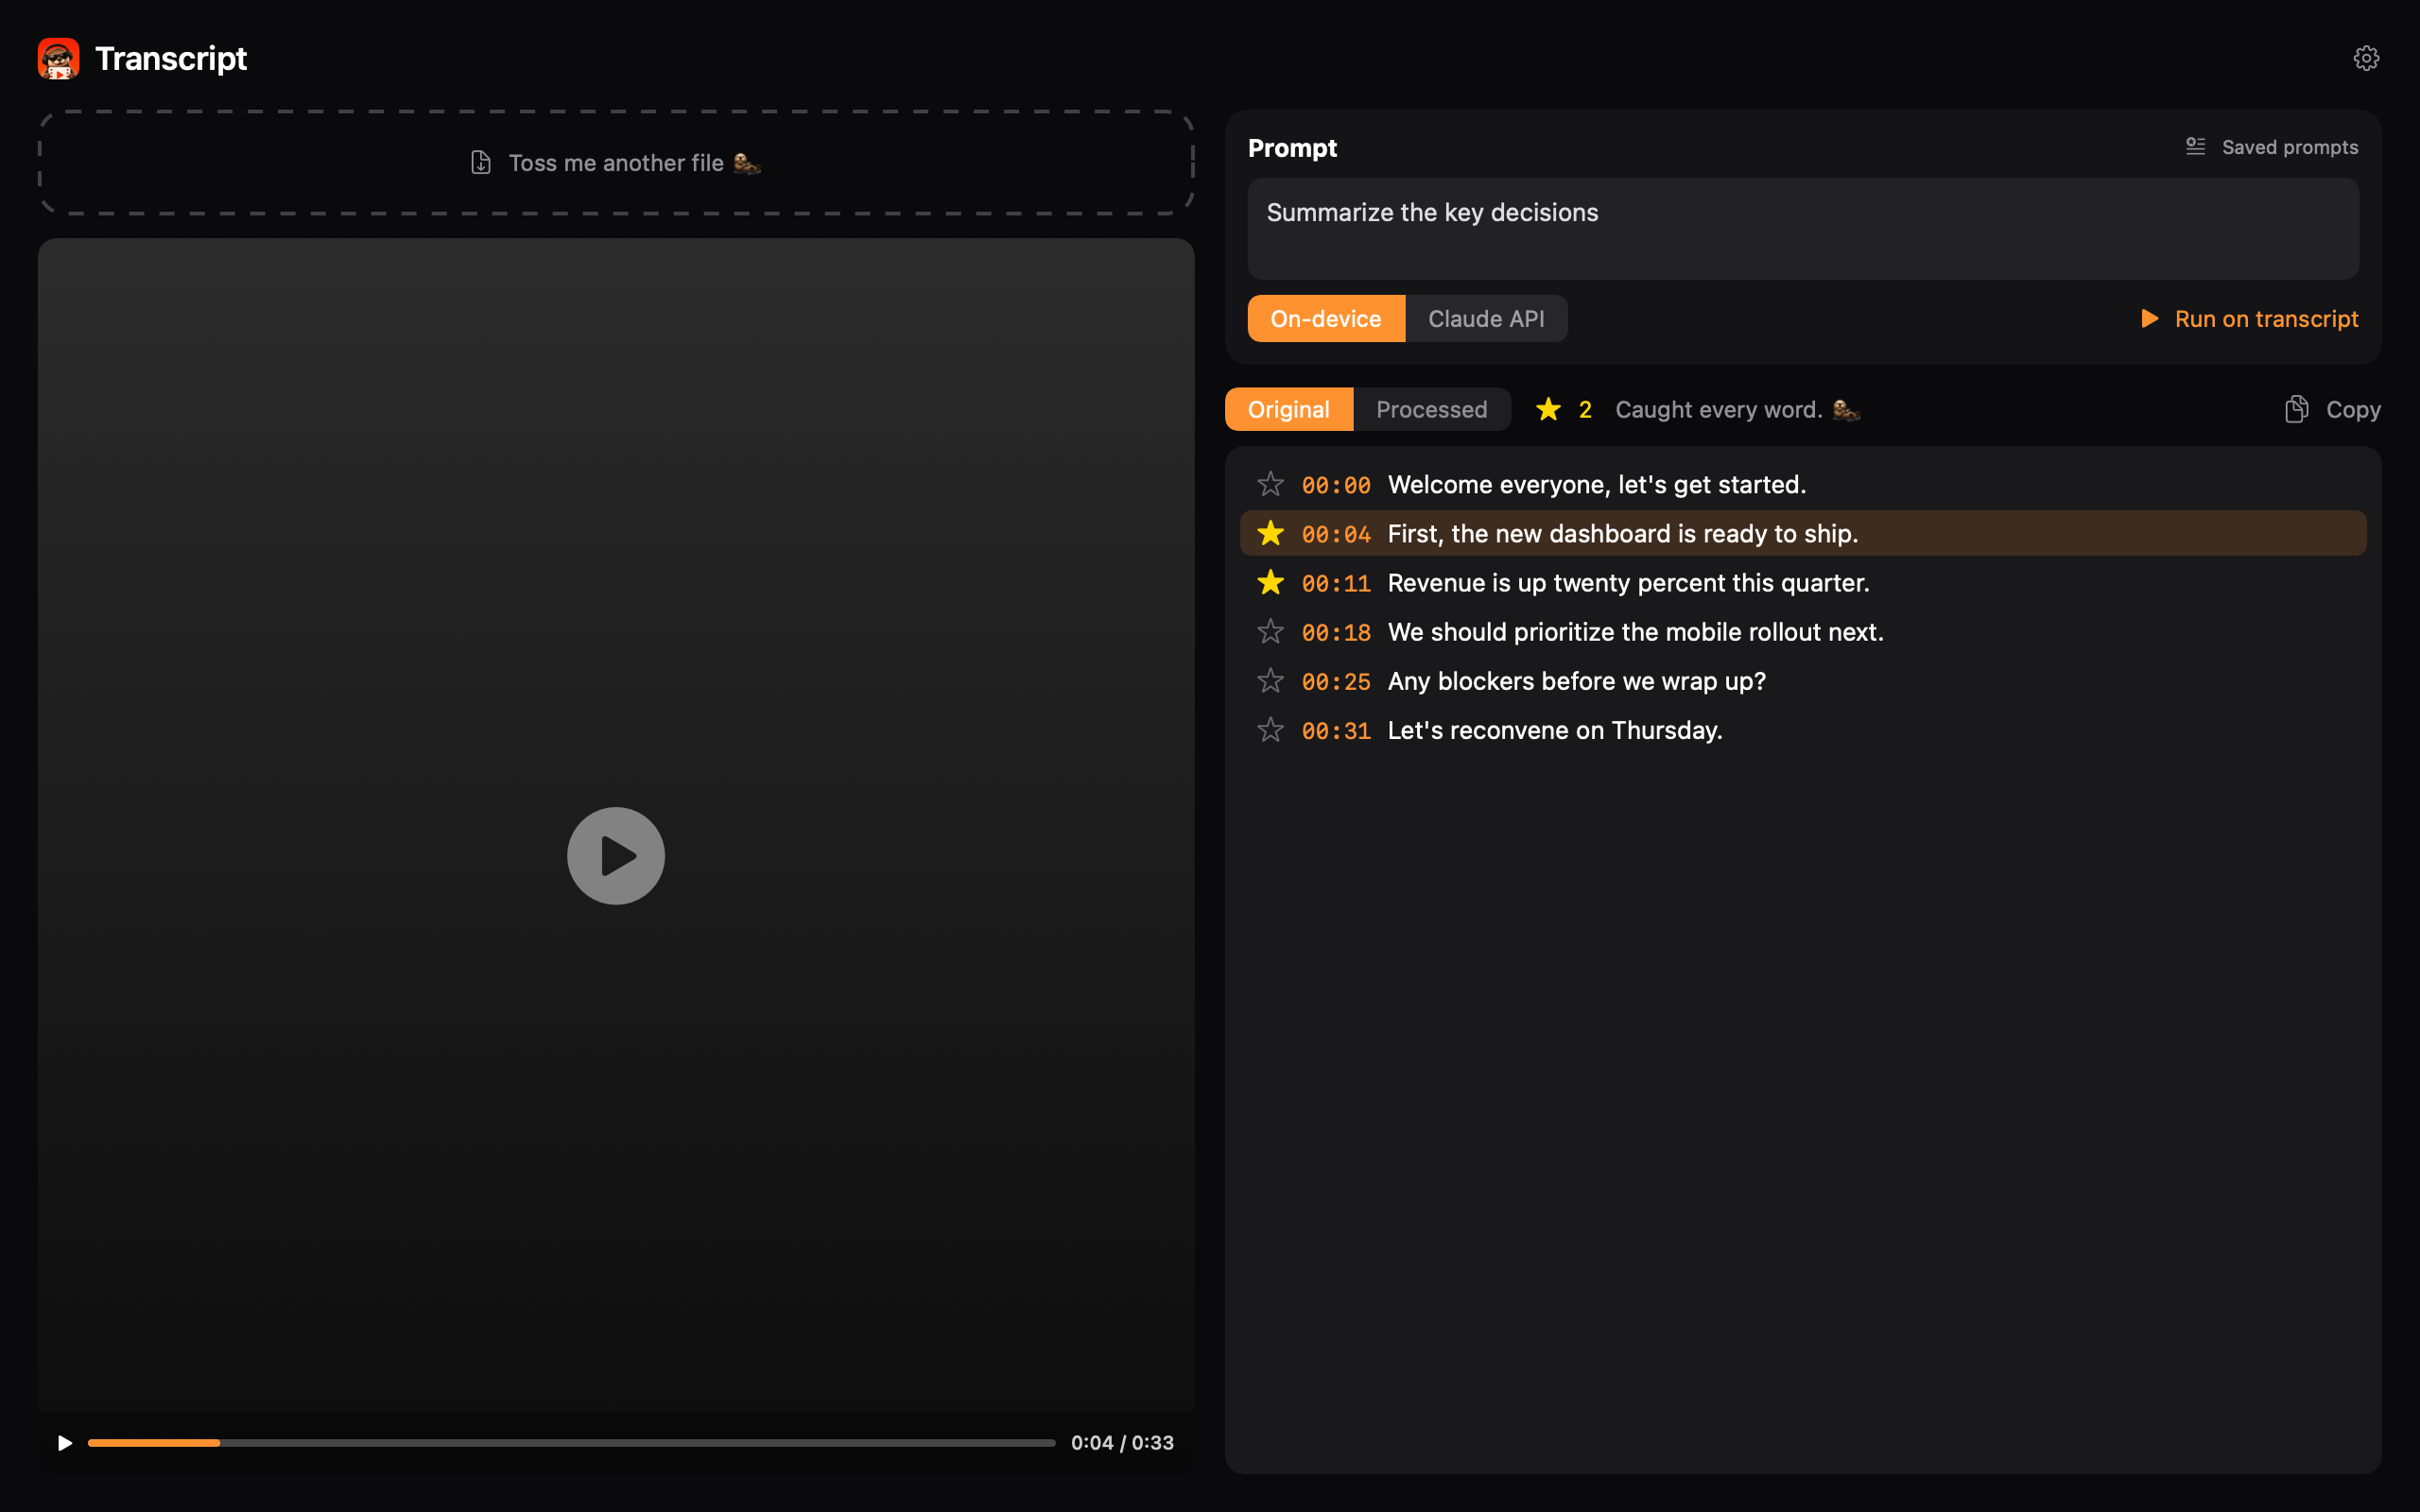The width and height of the screenshot is (2420, 1512).
Task: Click the playback progress slider
Action: click(571, 1442)
